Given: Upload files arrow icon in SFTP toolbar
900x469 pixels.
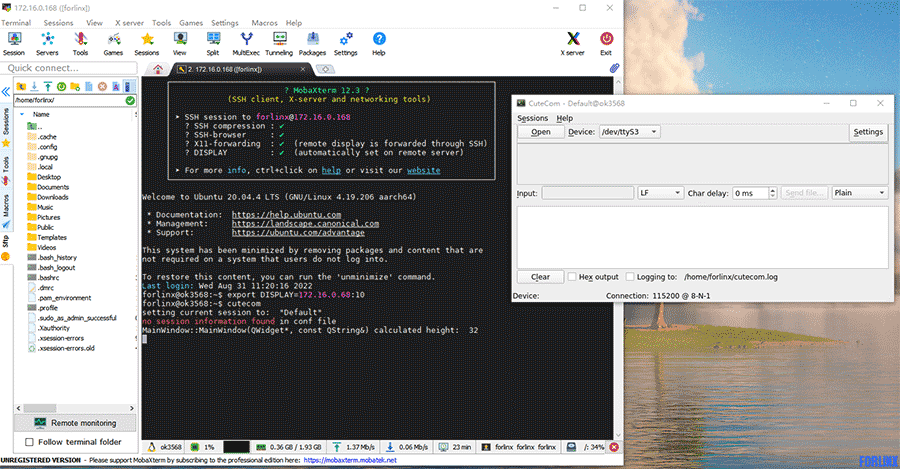Looking at the screenshot, I should (x=48, y=86).
